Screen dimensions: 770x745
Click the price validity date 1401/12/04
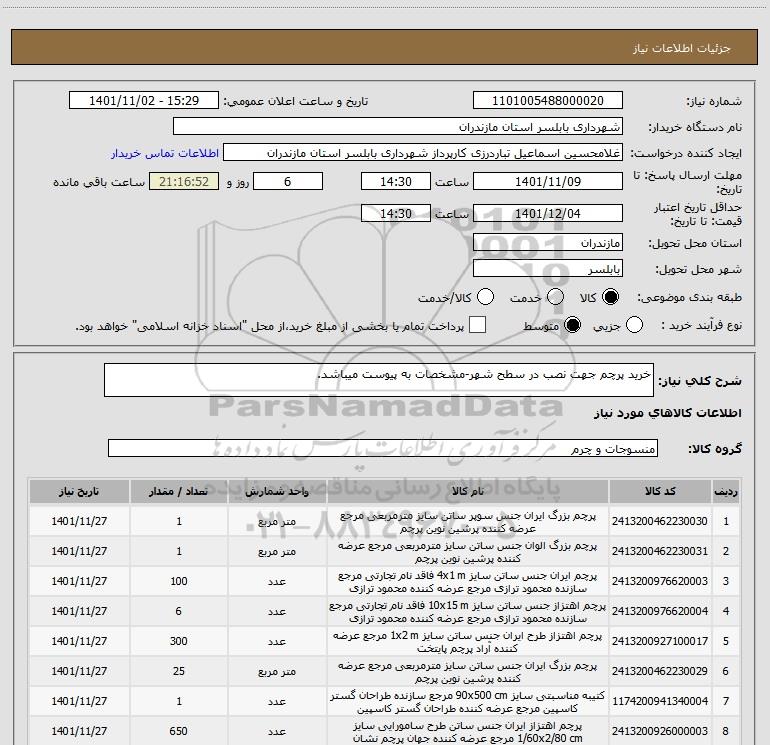[x=548, y=213]
